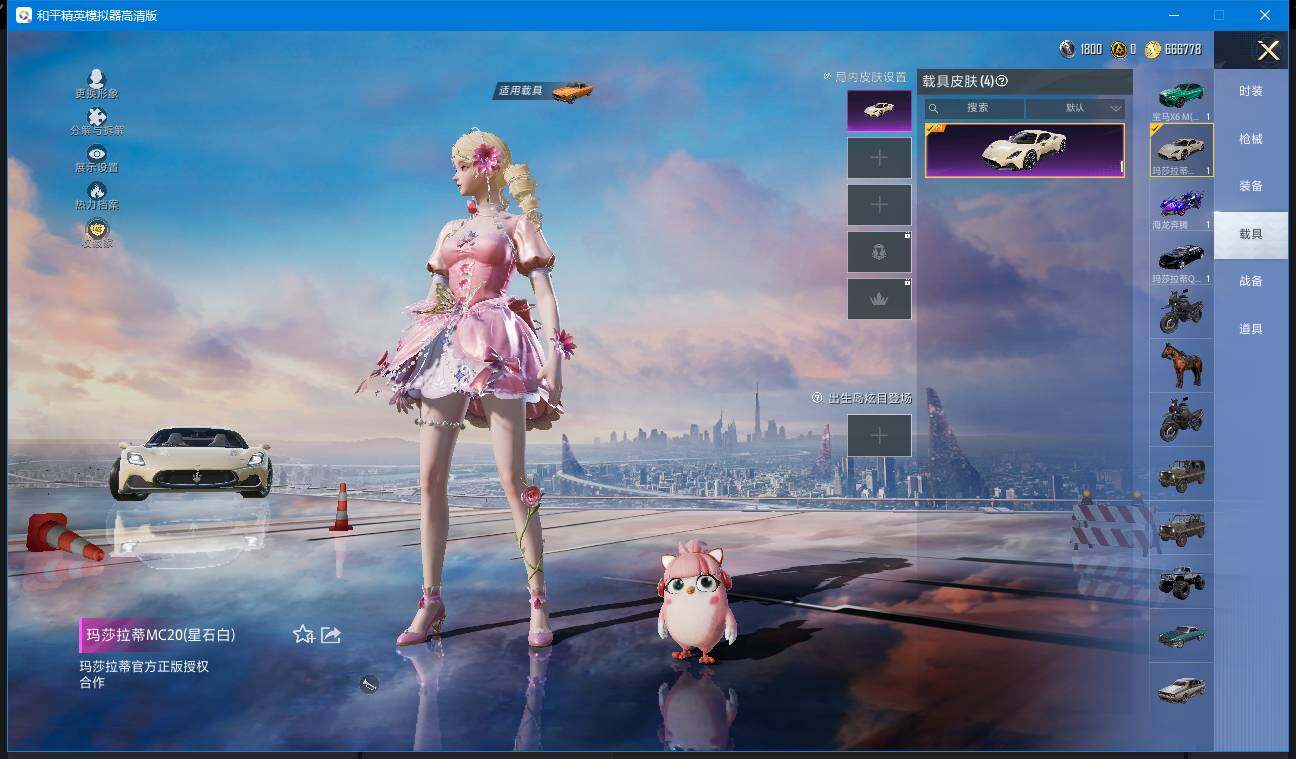The width and height of the screenshot is (1296, 759).
Task: Select the 海龙奔腾 purple vehicle
Action: tap(1181, 204)
